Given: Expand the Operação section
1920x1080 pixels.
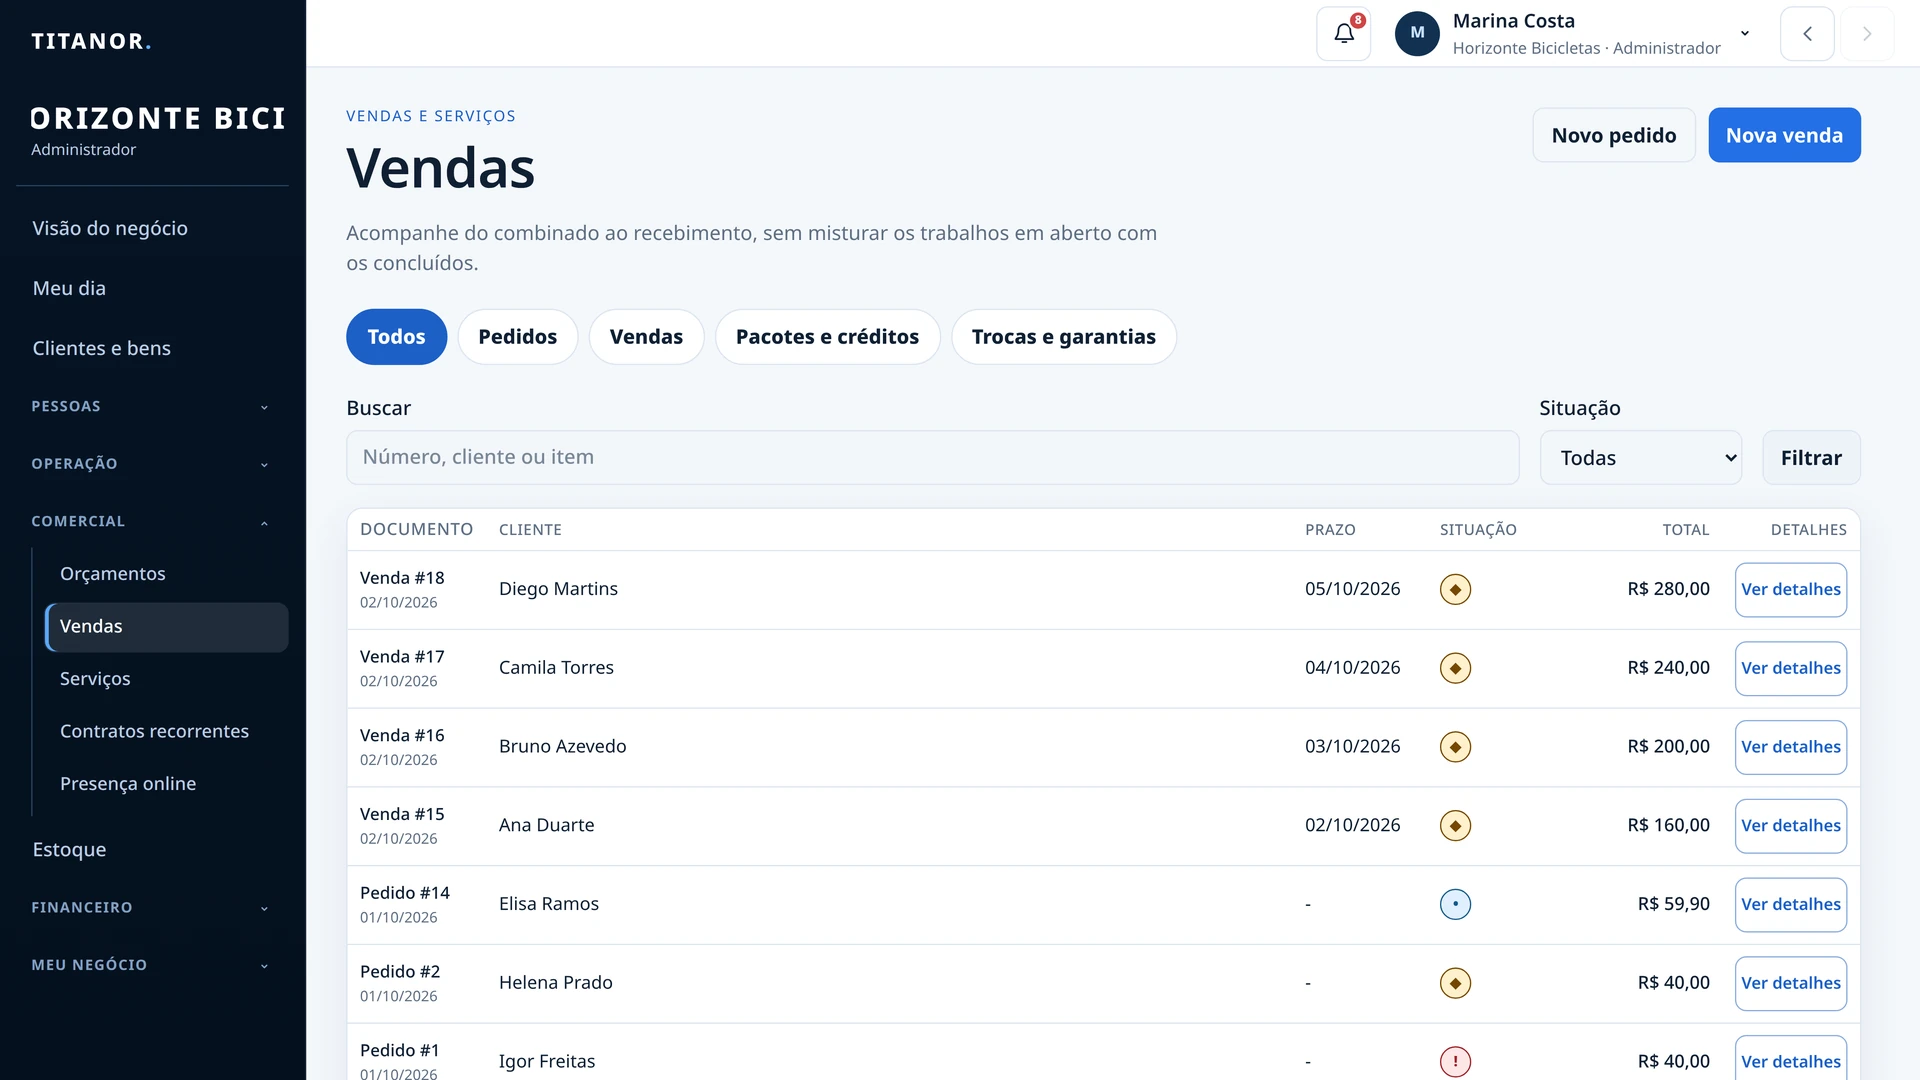Looking at the screenshot, I should click(152, 464).
